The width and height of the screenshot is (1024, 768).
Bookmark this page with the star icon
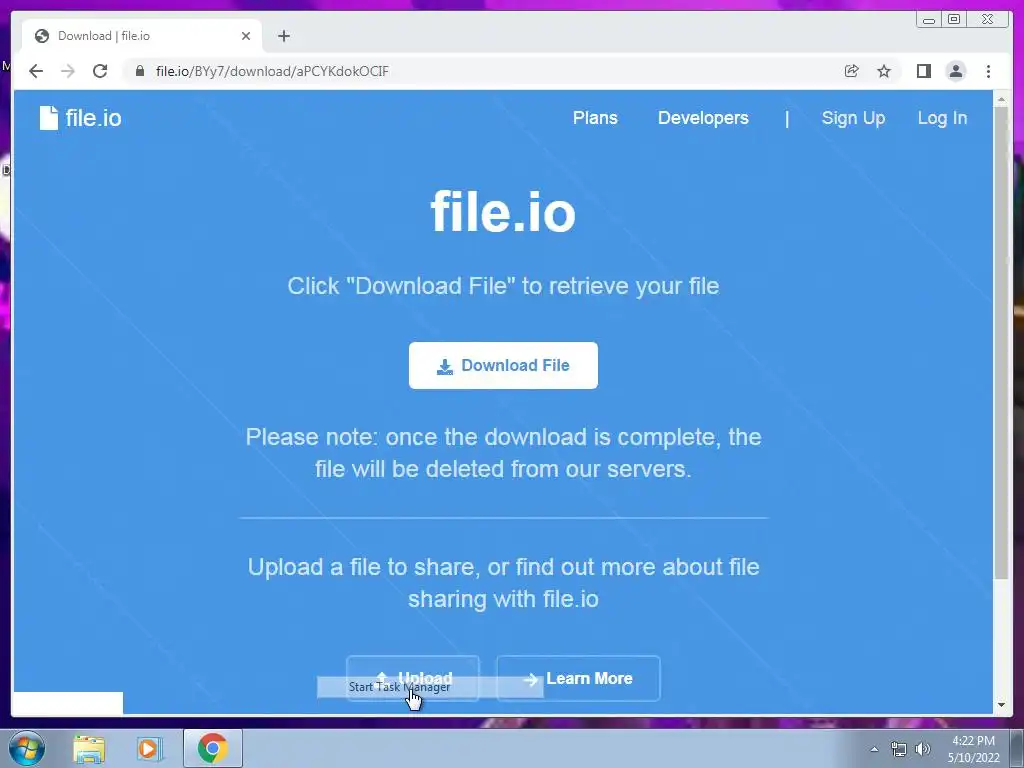coord(884,71)
